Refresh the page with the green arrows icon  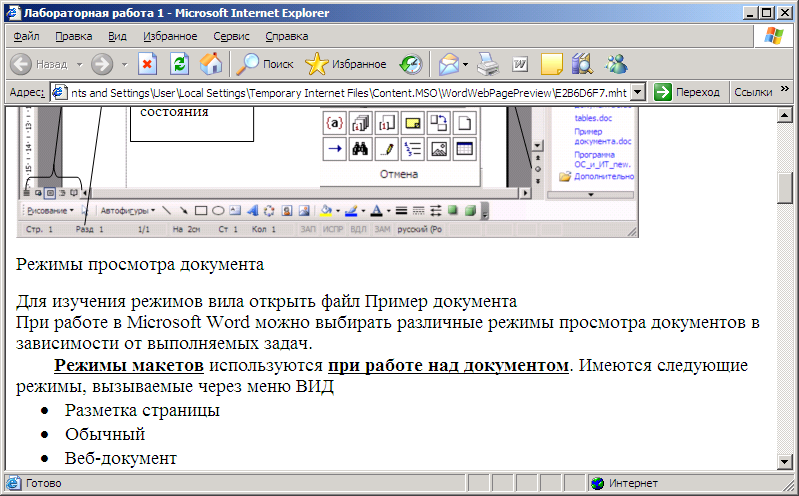tap(179, 64)
